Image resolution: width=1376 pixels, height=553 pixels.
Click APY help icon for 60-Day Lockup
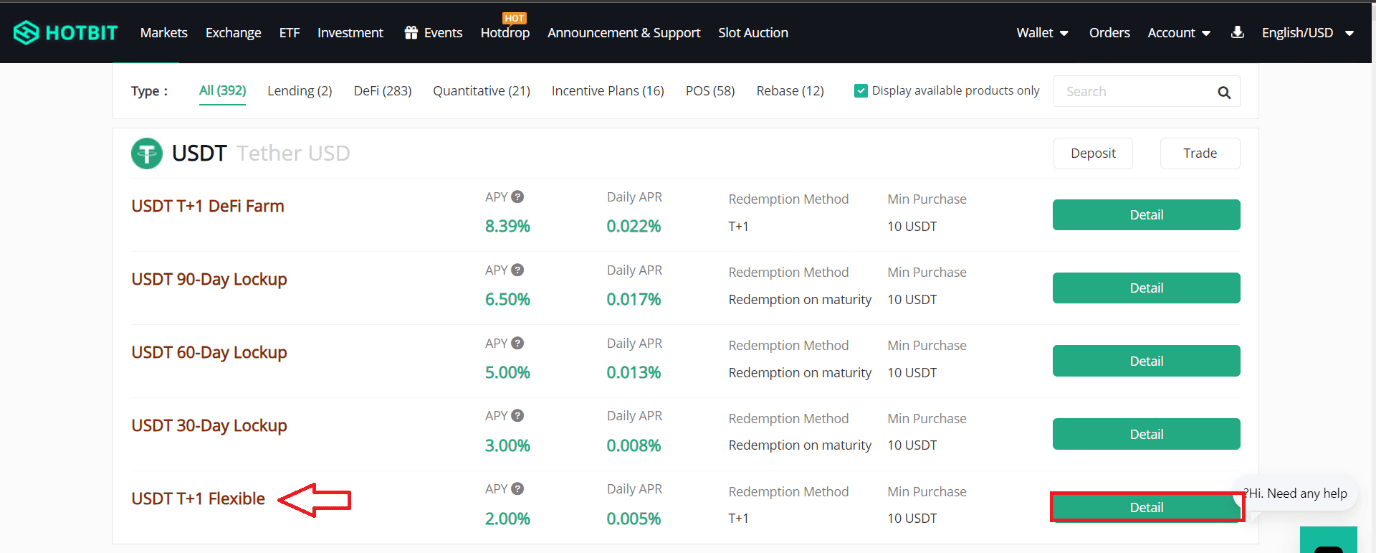pos(518,343)
